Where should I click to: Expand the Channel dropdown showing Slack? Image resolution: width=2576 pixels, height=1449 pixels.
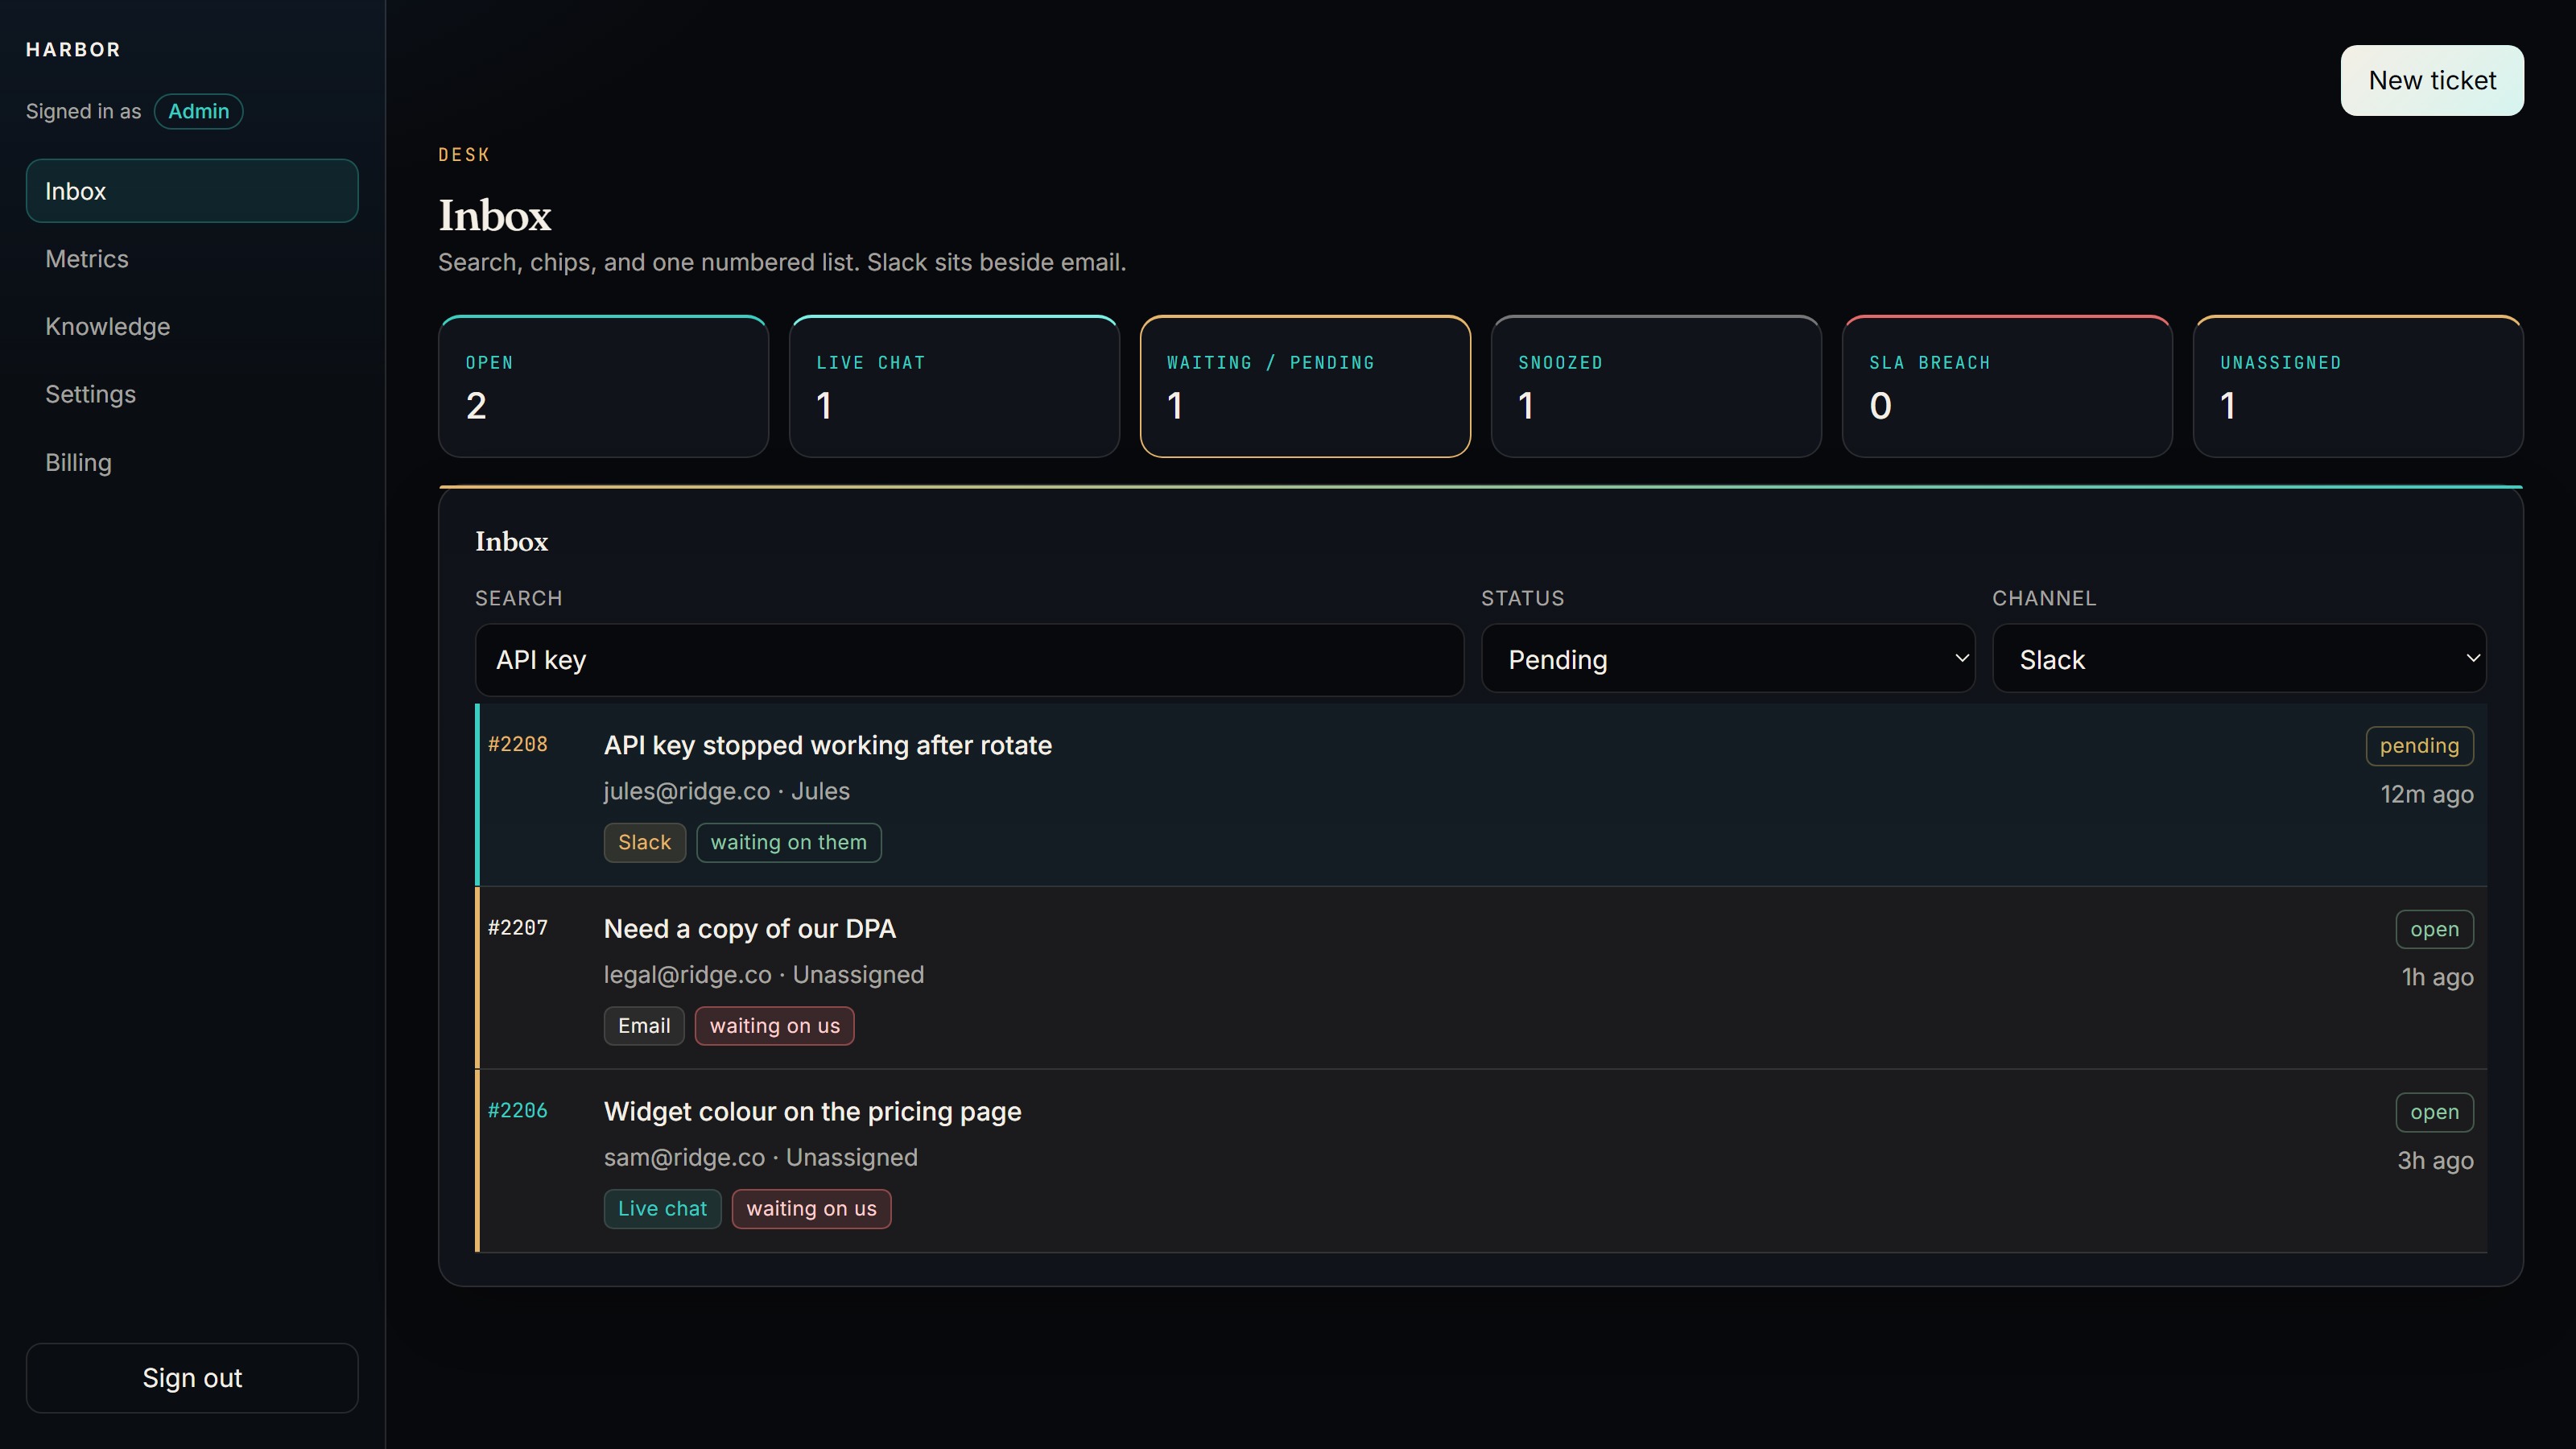tap(2239, 659)
